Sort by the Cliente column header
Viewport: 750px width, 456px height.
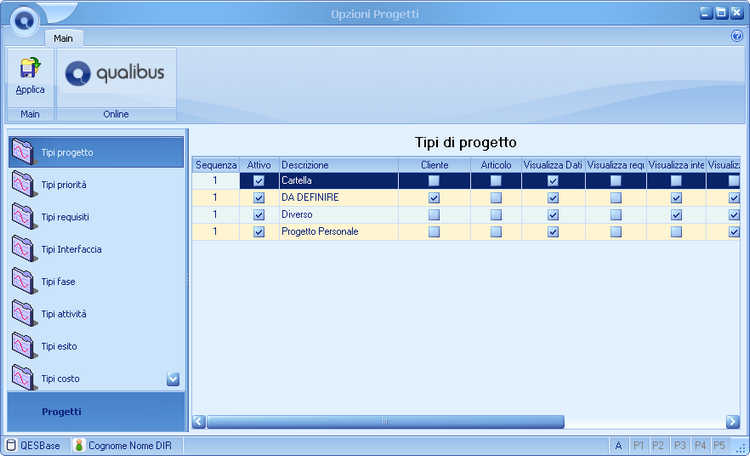click(434, 165)
